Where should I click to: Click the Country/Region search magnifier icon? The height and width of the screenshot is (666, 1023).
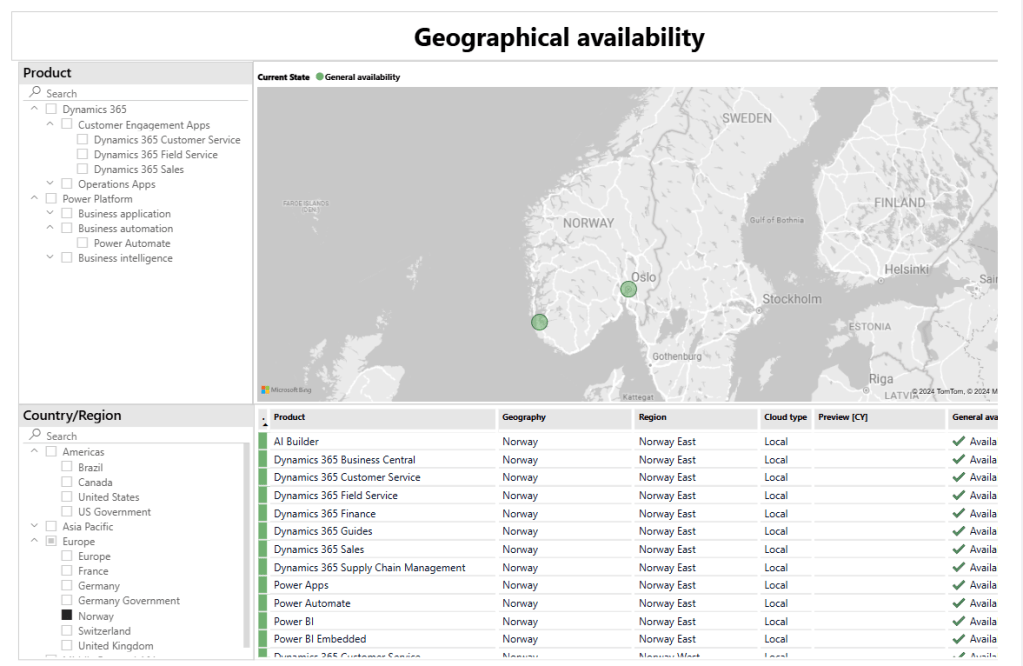36,435
